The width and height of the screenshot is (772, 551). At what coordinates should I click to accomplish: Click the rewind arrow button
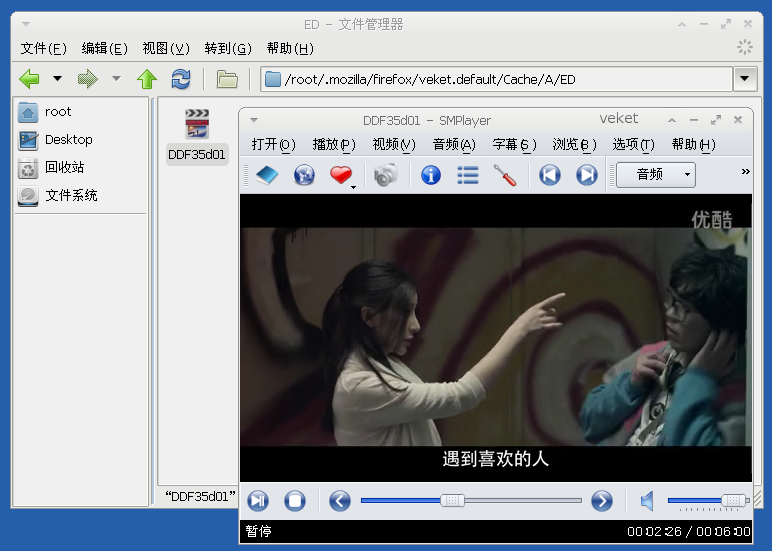(x=340, y=501)
